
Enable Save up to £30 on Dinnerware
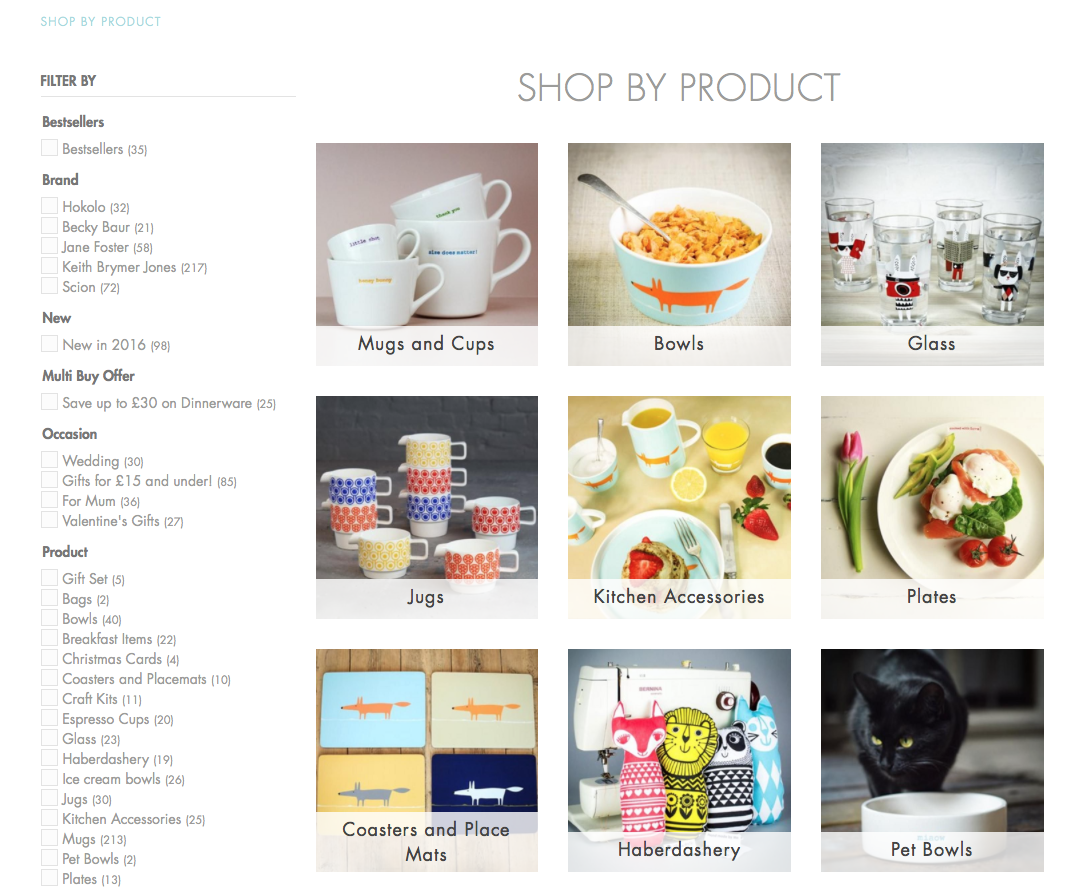coord(49,401)
